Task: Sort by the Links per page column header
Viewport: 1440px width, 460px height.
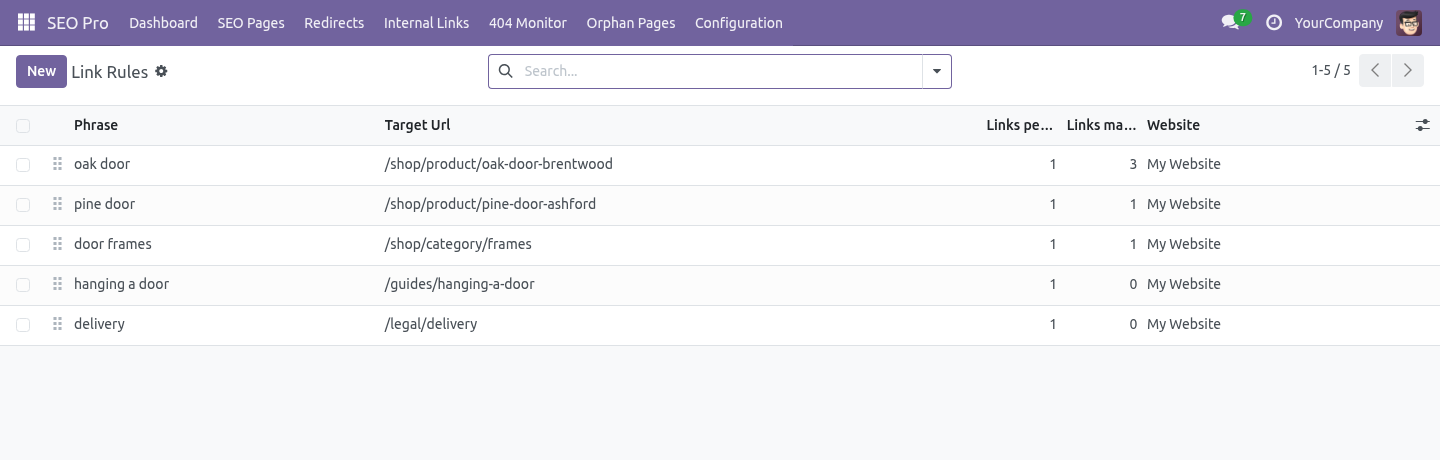Action: pos(1019,125)
